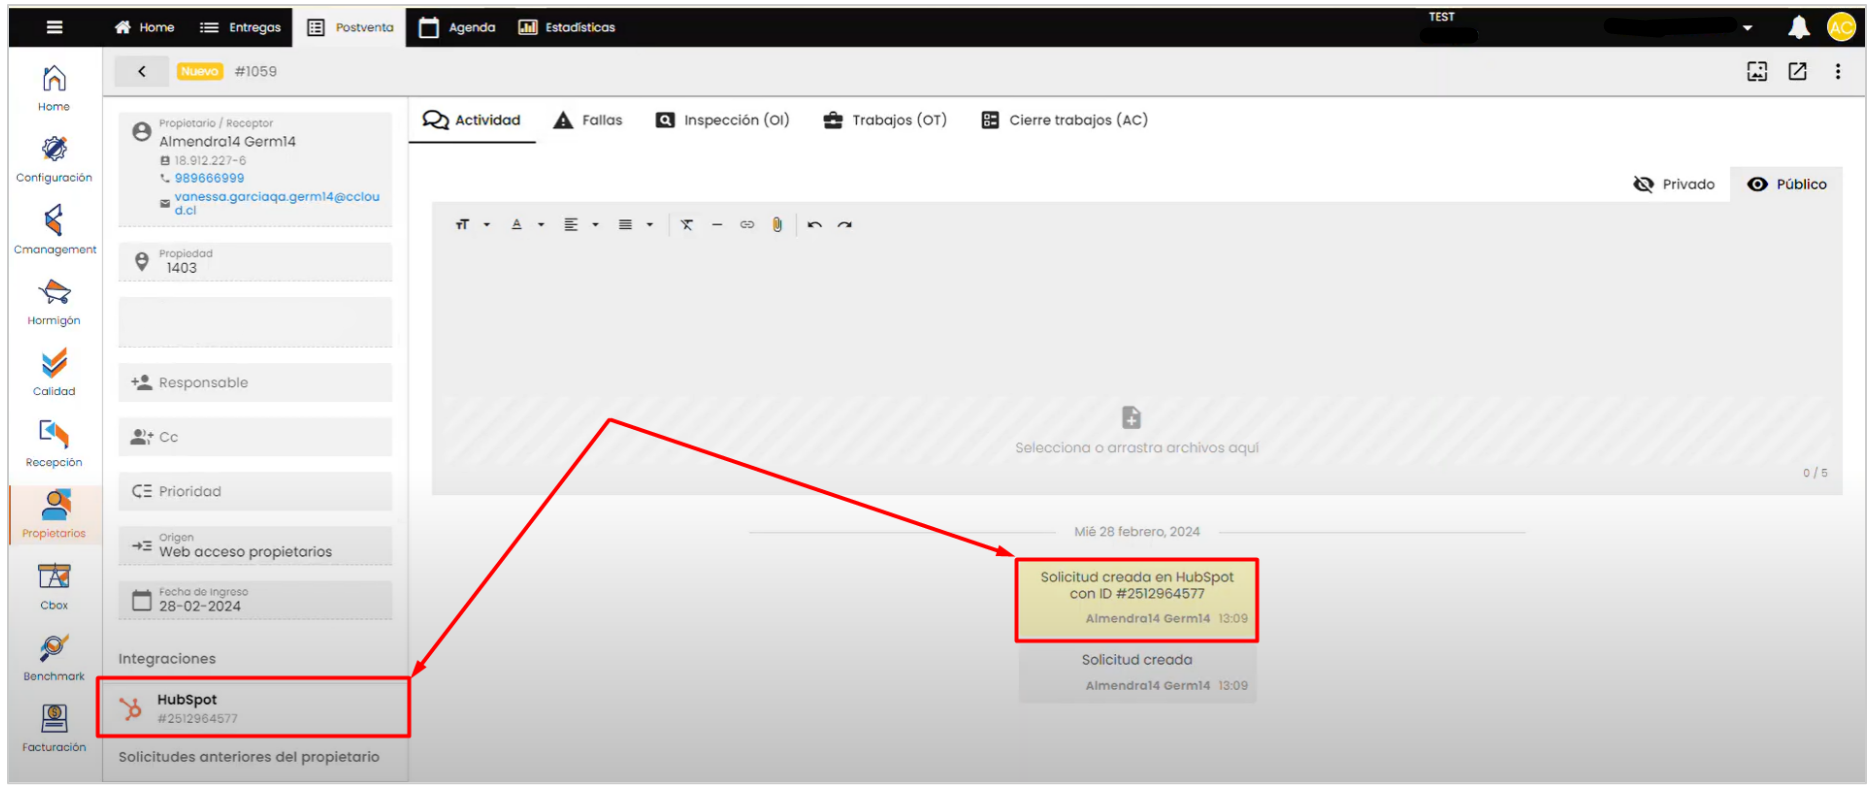Set message visibility to Privado
Image resolution: width=1870 pixels, height=792 pixels.
pos(1674,184)
